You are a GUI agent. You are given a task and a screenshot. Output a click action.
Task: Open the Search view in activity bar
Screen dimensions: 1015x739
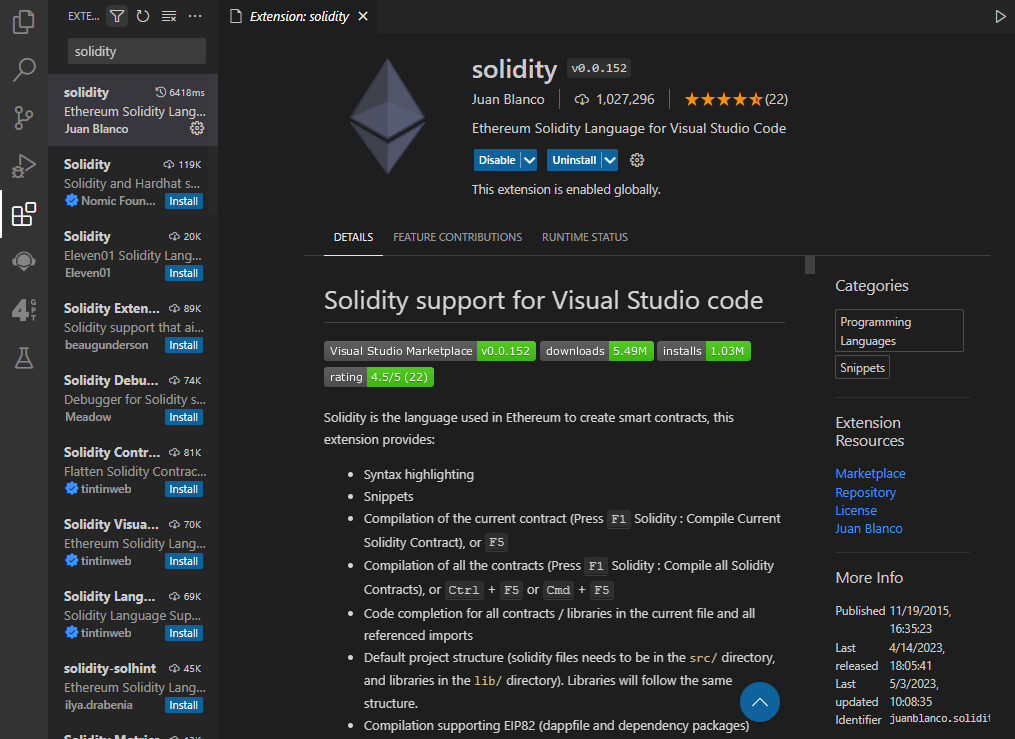(x=24, y=70)
